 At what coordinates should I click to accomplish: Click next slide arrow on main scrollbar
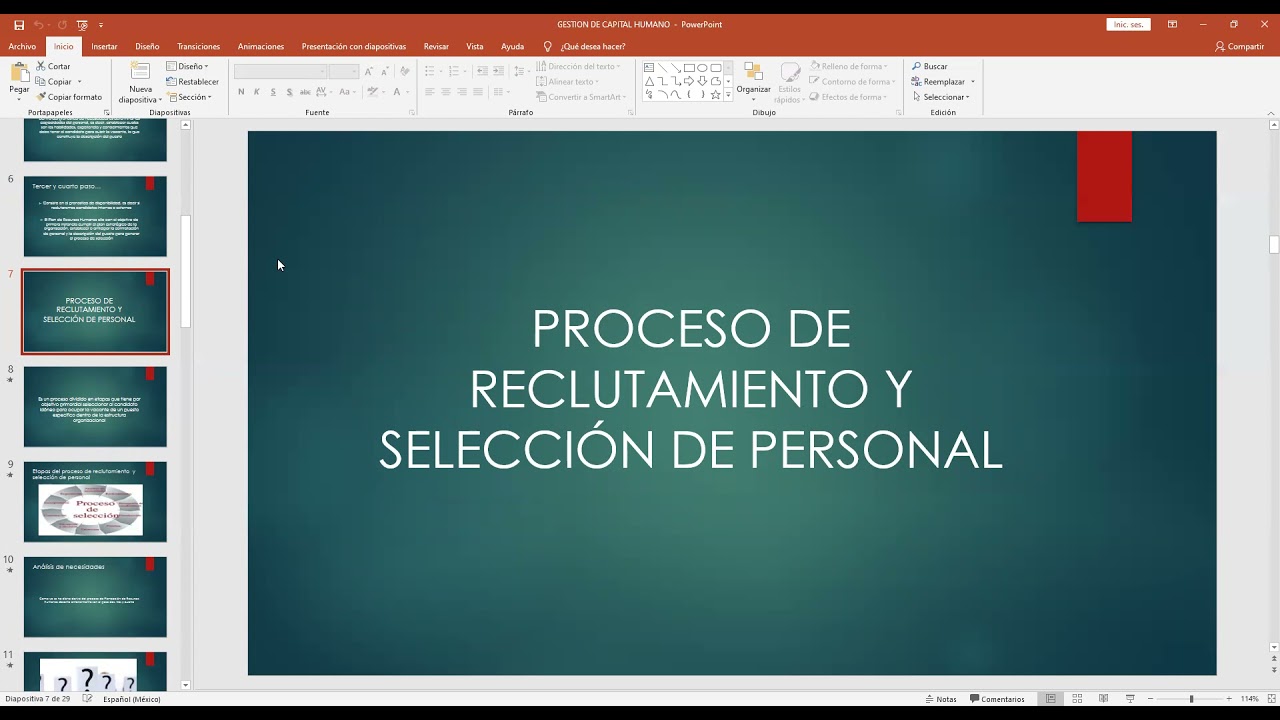1273,669
